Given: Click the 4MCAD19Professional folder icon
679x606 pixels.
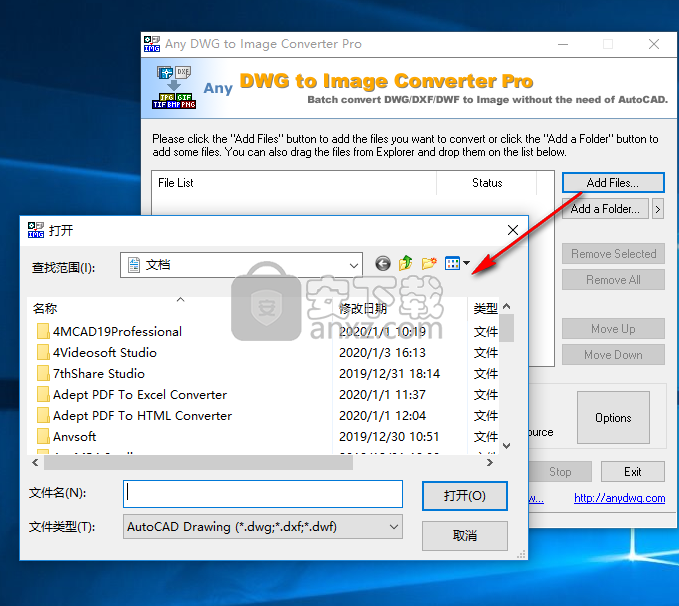Looking at the screenshot, I should pos(43,331).
